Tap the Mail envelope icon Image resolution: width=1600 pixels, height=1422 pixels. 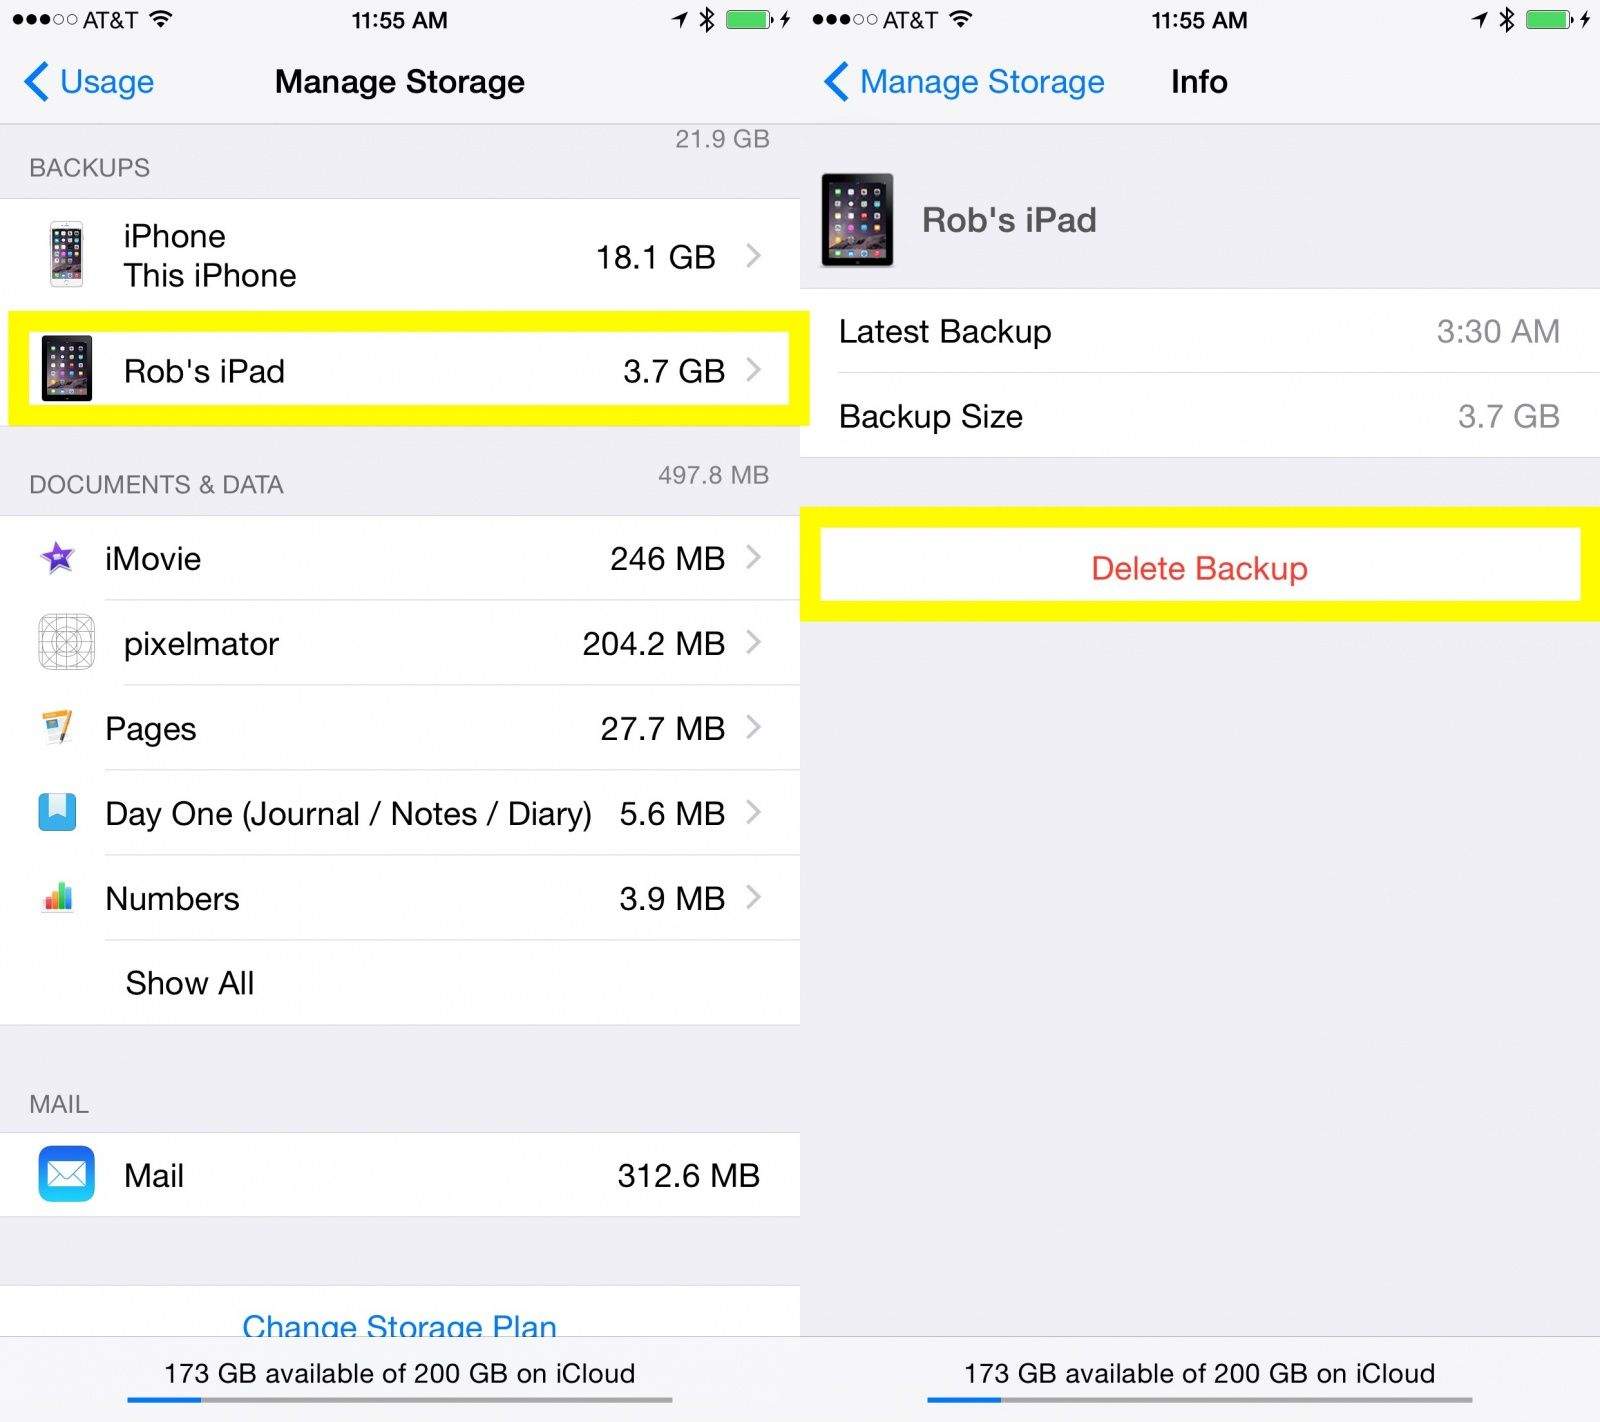tap(66, 1174)
